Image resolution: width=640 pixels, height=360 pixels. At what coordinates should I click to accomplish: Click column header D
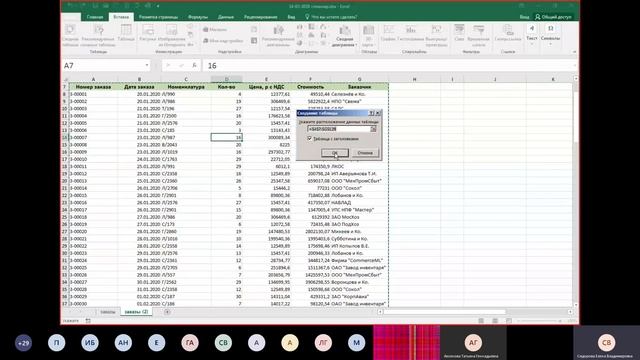[227, 79]
